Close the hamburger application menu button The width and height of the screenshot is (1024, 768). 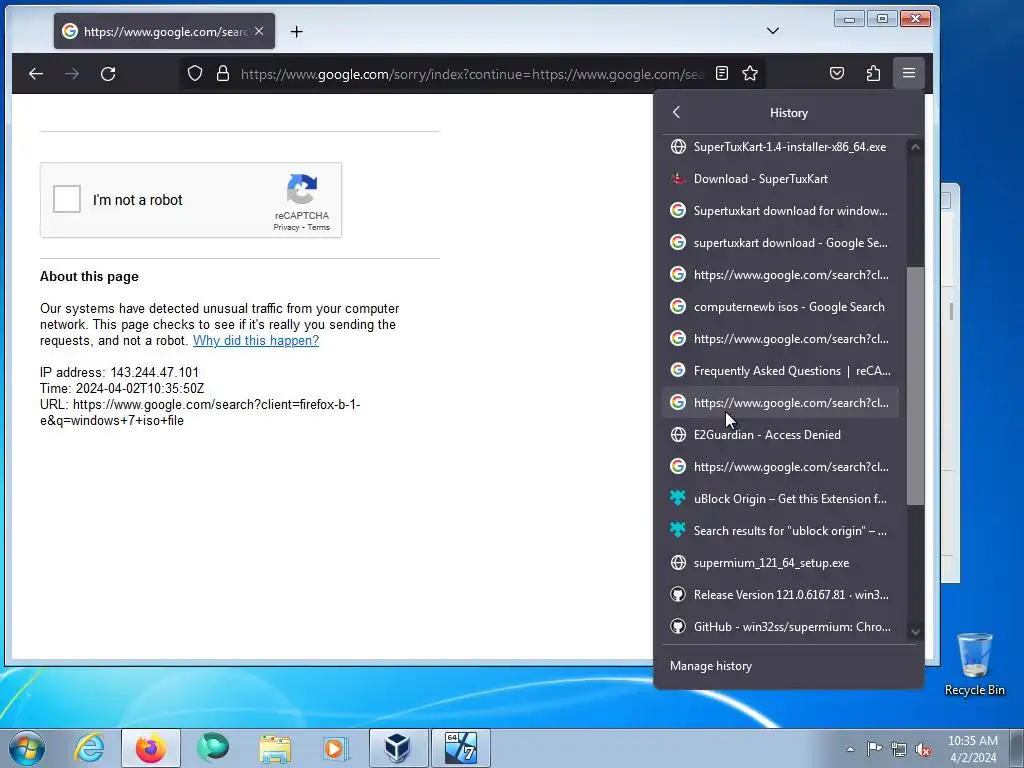click(908, 73)
